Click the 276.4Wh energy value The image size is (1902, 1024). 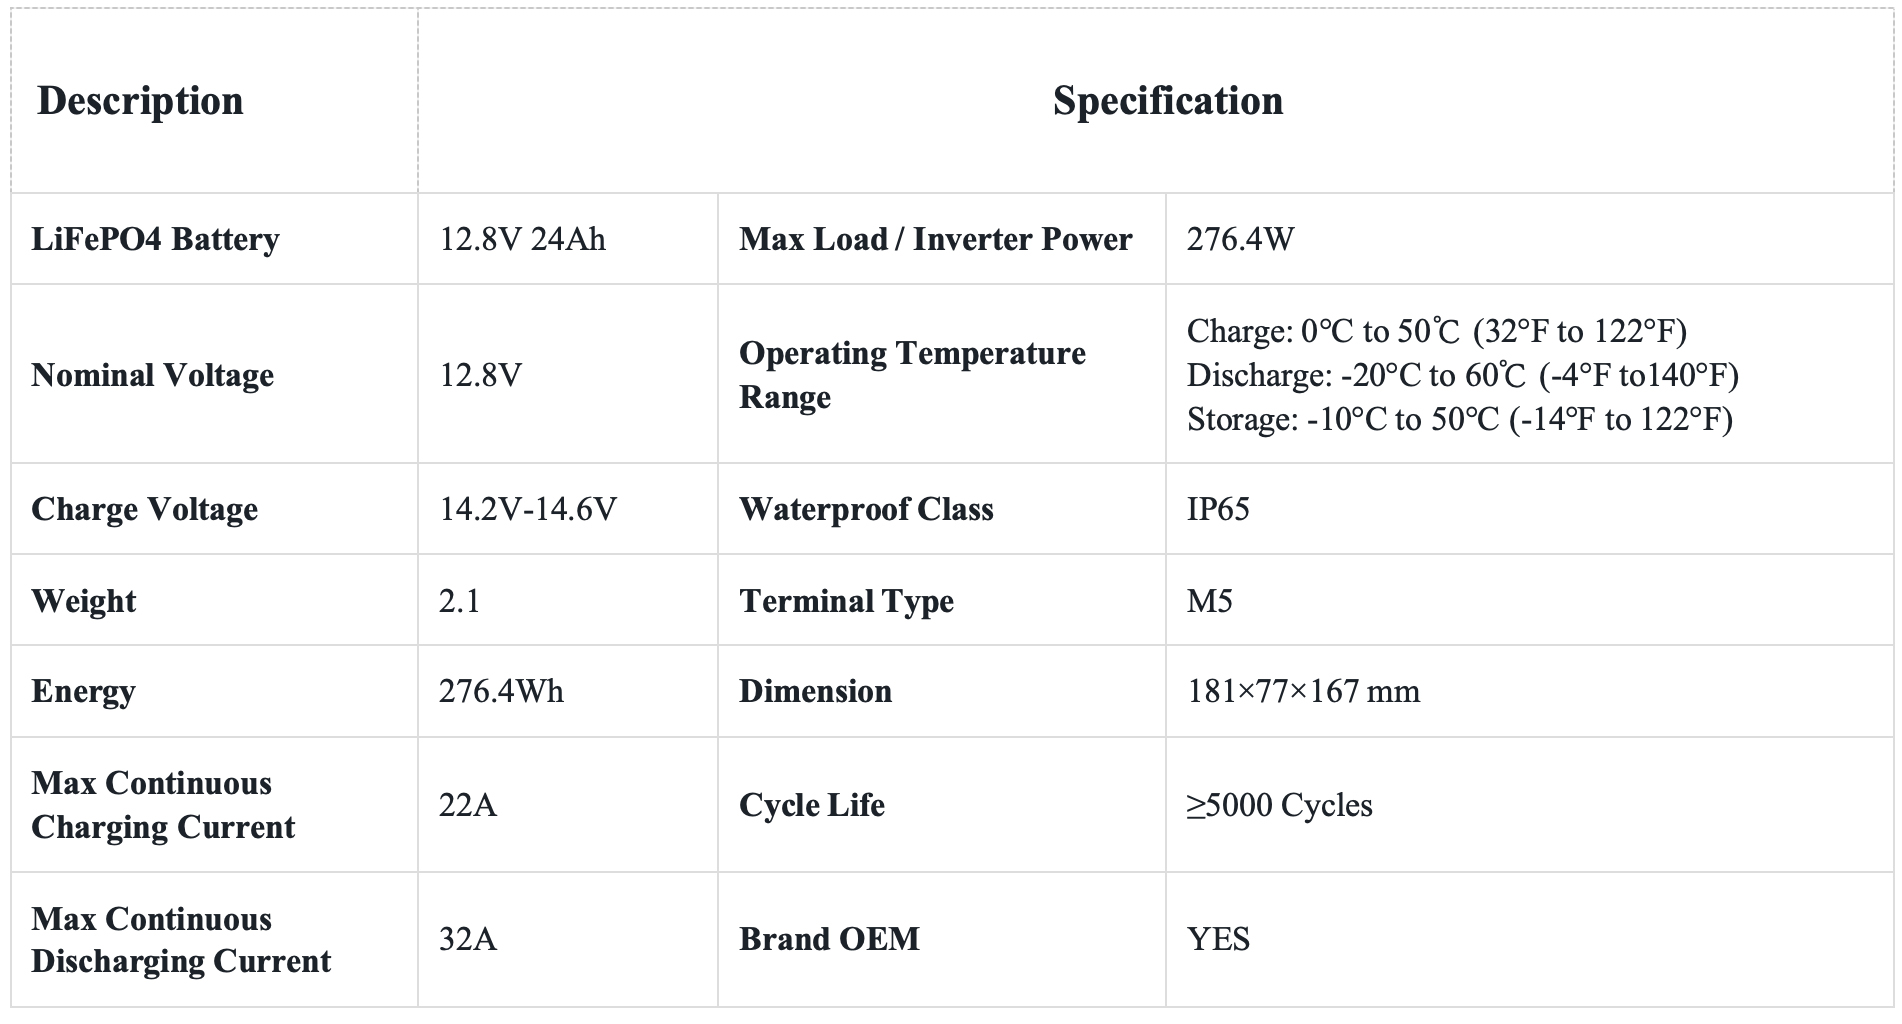click(x=501, y=691)
